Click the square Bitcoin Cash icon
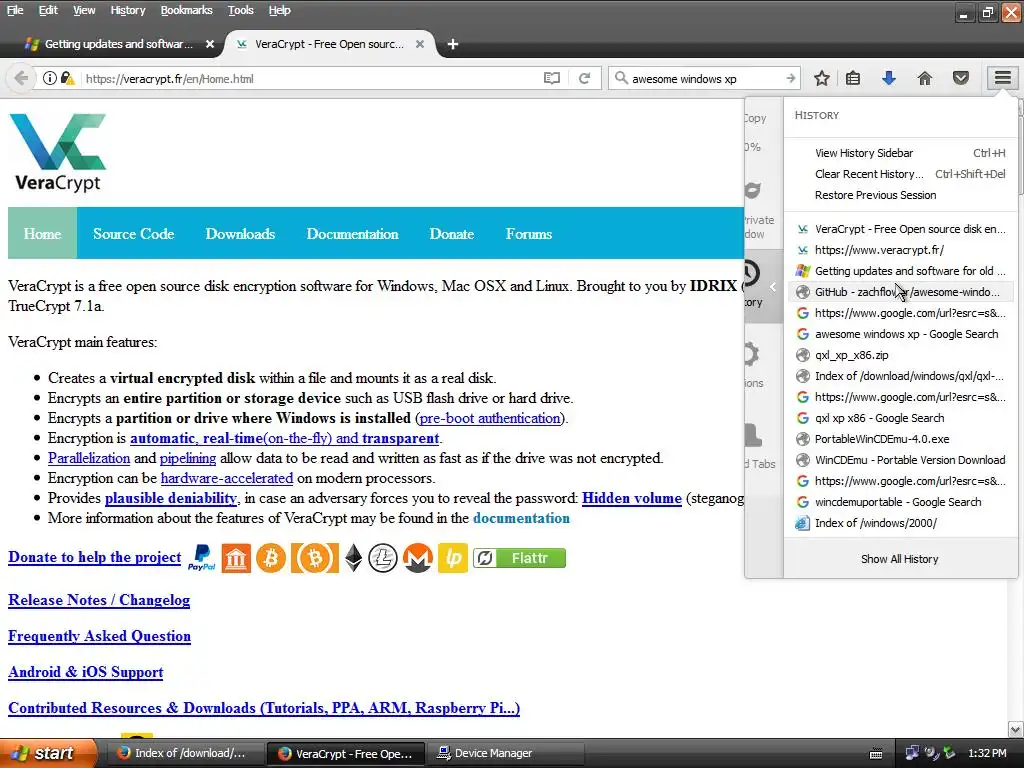The height and width of the screenshot is (768, 1024). point(314,558)
